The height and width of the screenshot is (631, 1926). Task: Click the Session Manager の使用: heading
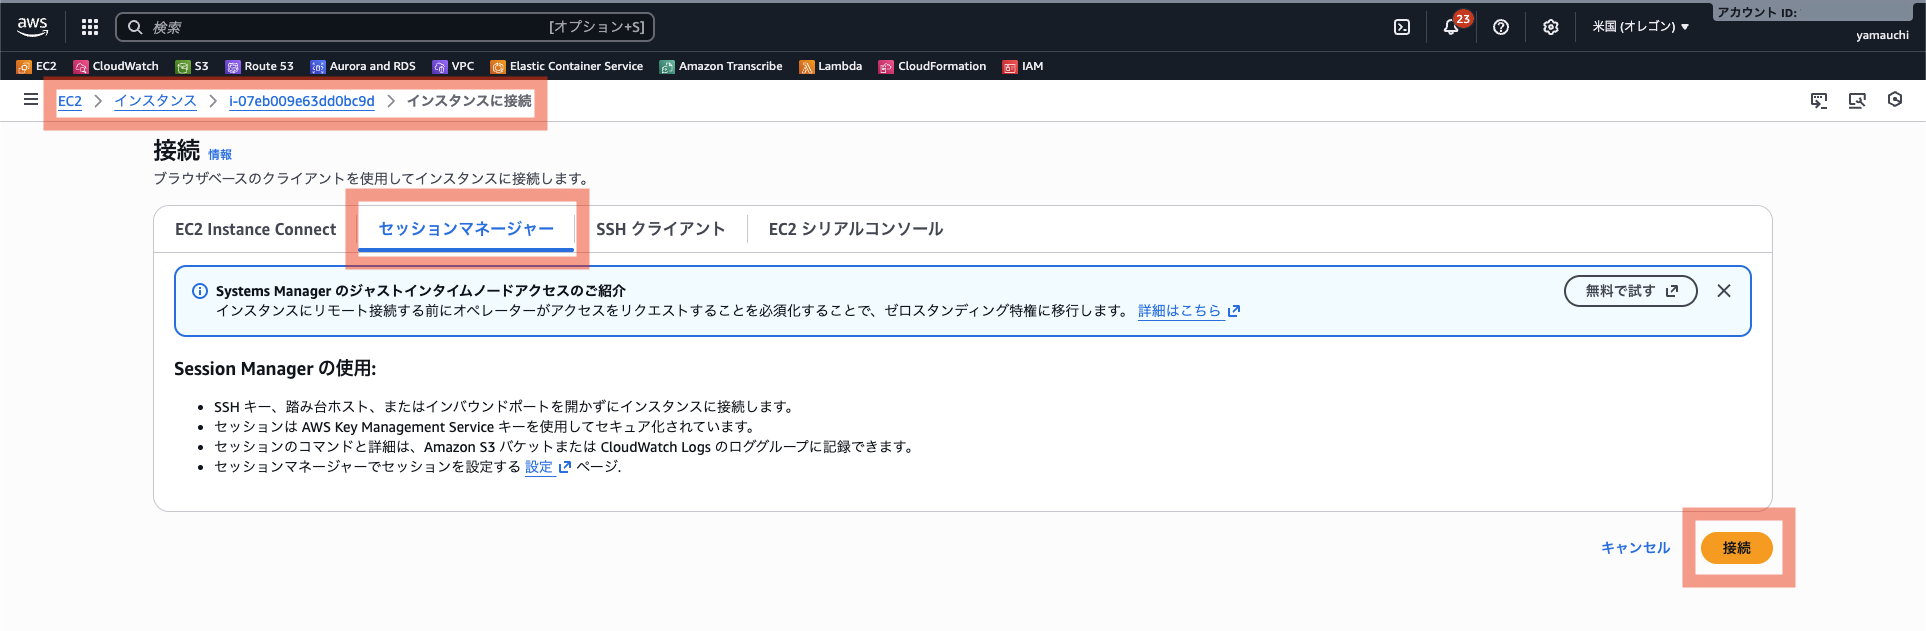tap(275, 369)
